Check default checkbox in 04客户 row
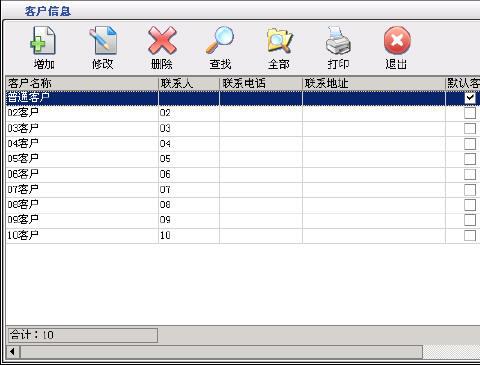480x365 pixels. tap(470, 144)
